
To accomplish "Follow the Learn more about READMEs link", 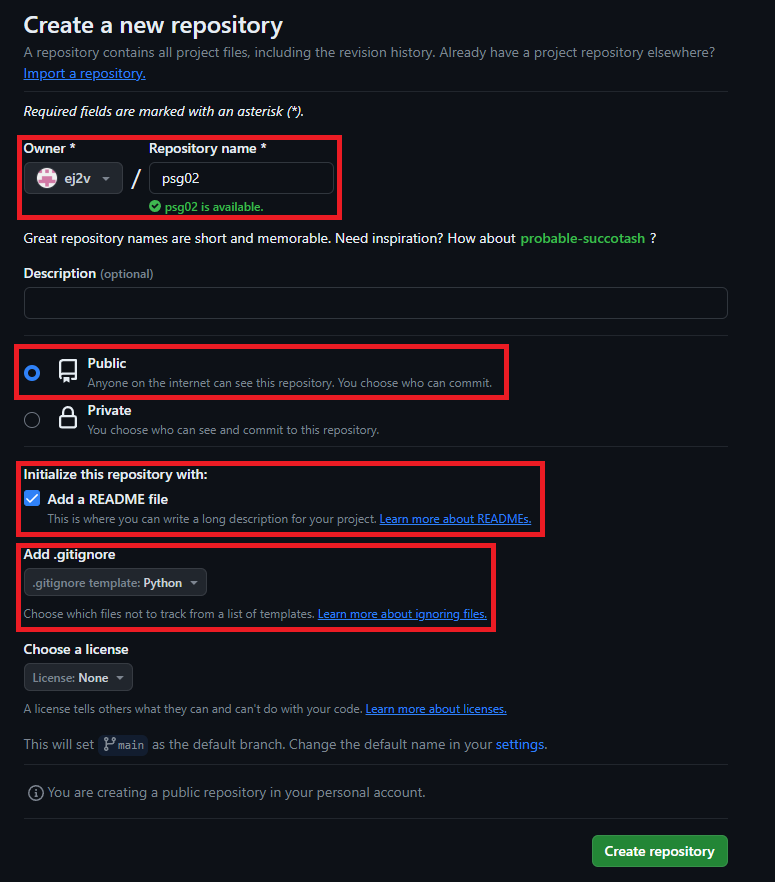I will [455, 520].
